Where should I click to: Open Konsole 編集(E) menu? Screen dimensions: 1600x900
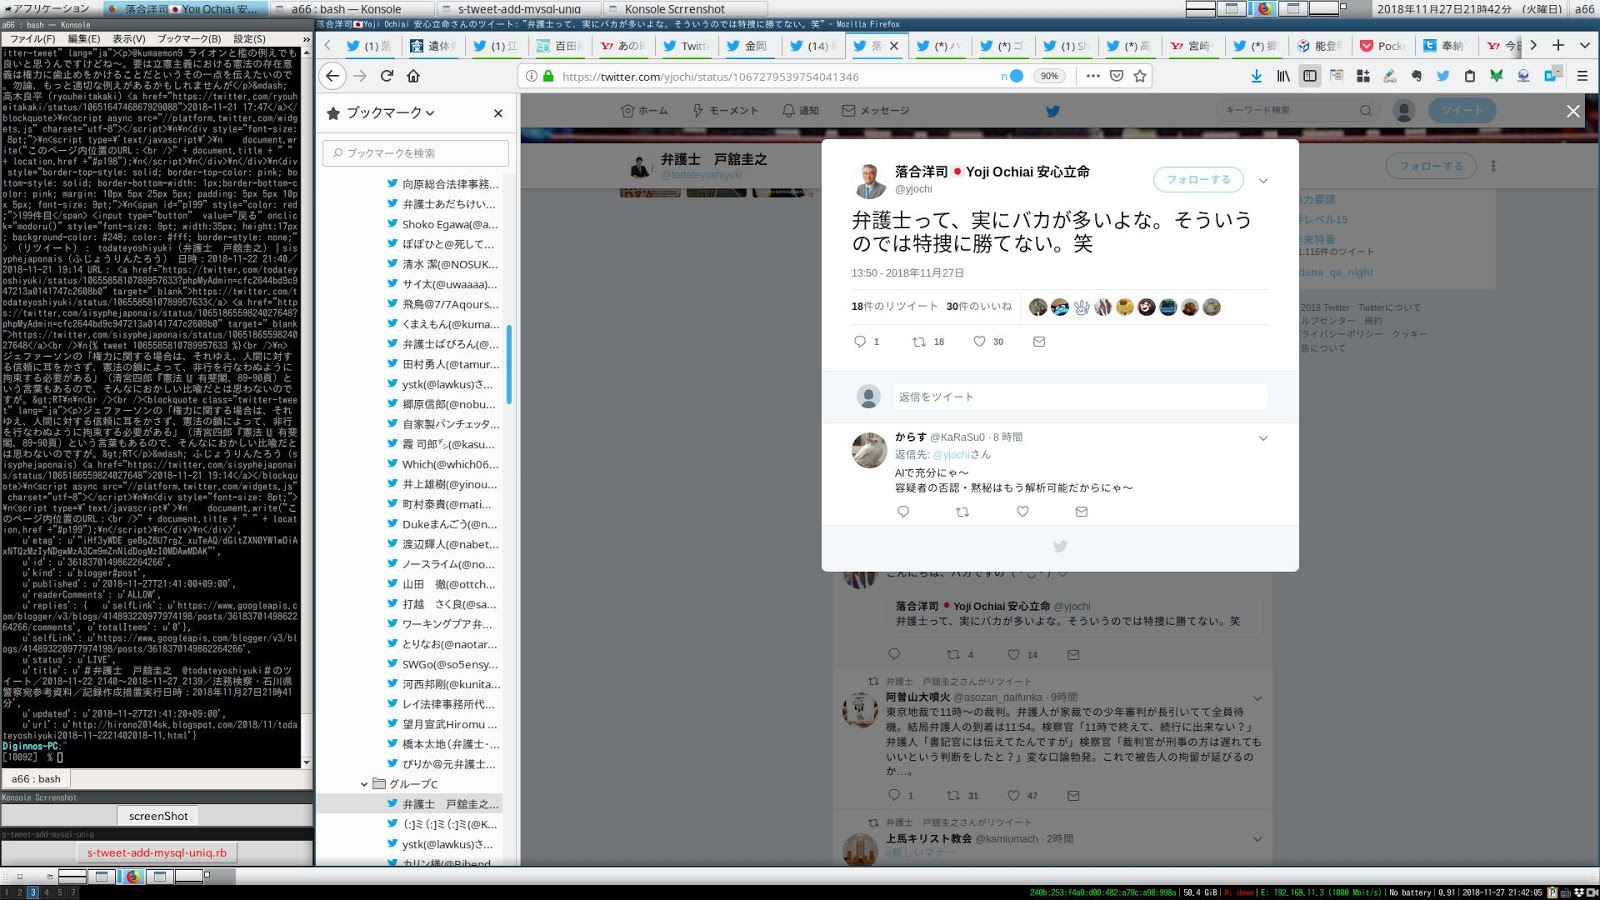pos(84,39)
